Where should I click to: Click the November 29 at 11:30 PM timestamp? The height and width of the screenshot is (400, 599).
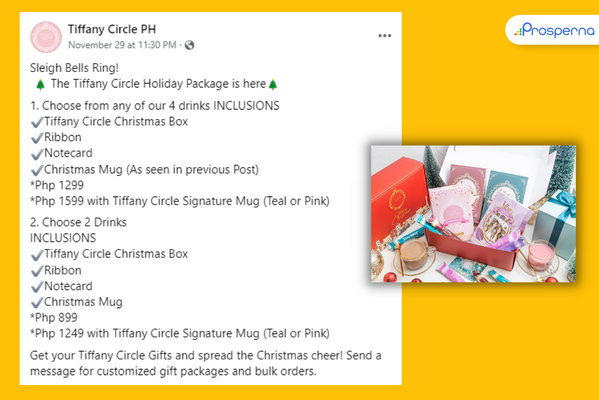tap(122, 45)
